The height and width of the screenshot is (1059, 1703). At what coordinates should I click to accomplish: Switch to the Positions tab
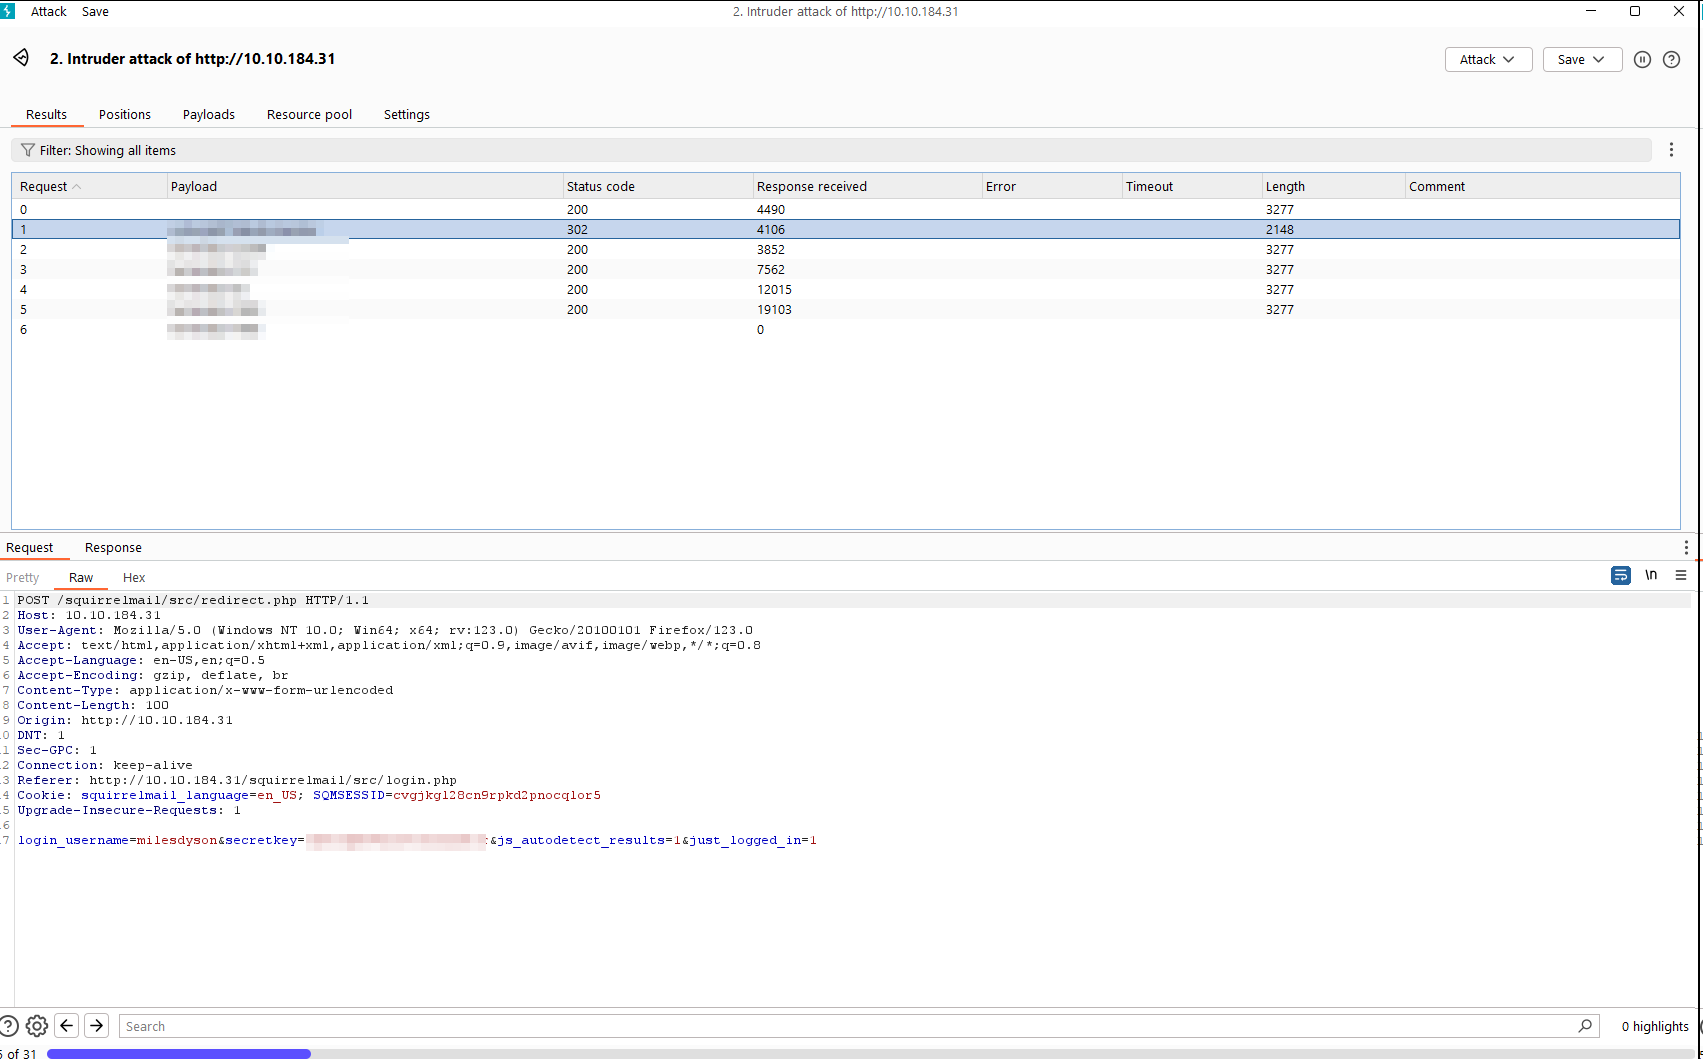(x=125, y=115)
